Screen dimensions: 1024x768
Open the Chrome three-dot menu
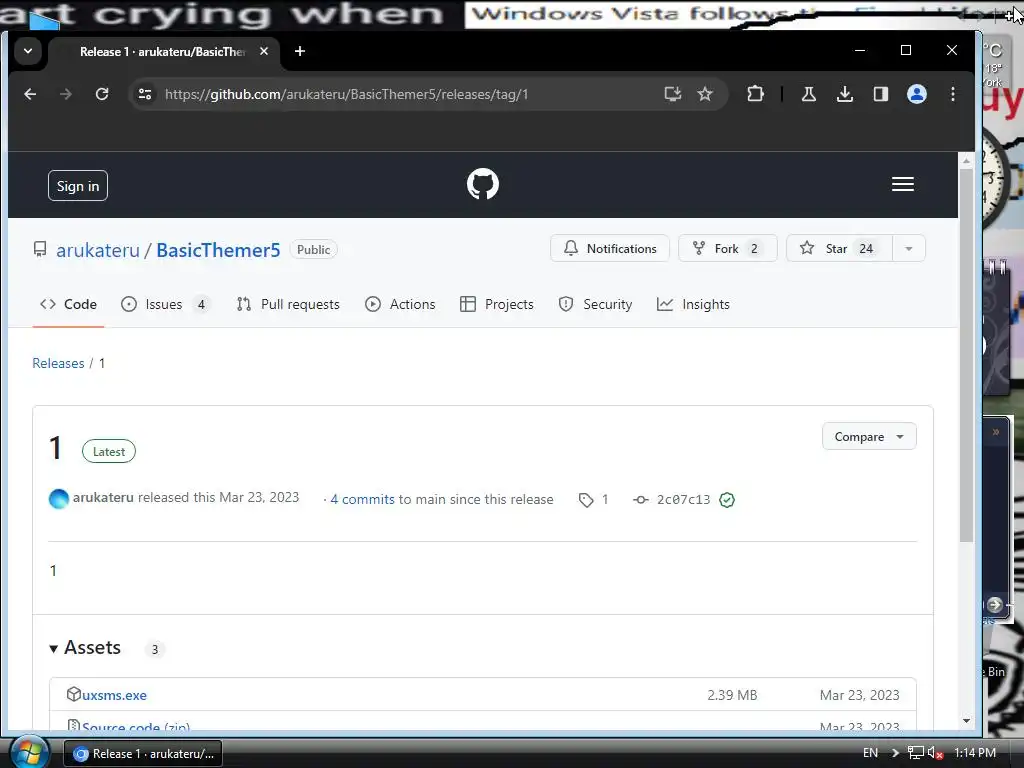tap(953, 94)
